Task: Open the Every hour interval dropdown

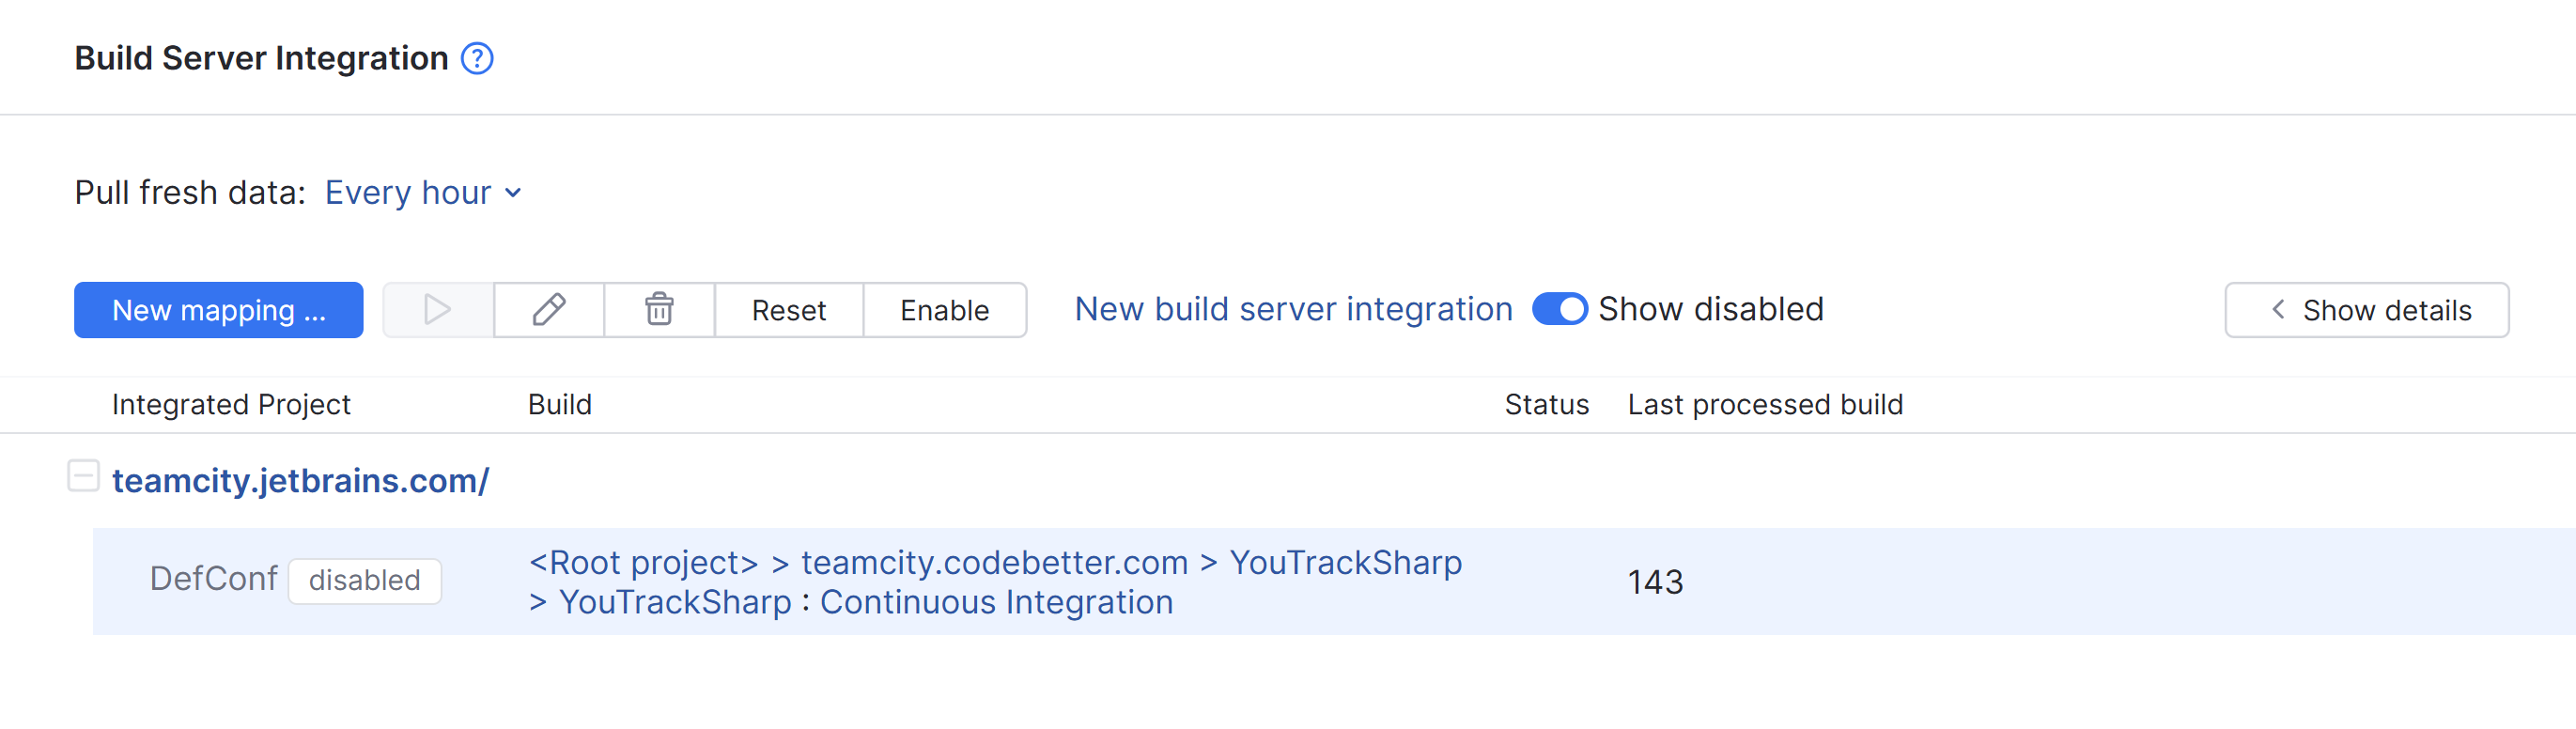Action: point(408,192)
